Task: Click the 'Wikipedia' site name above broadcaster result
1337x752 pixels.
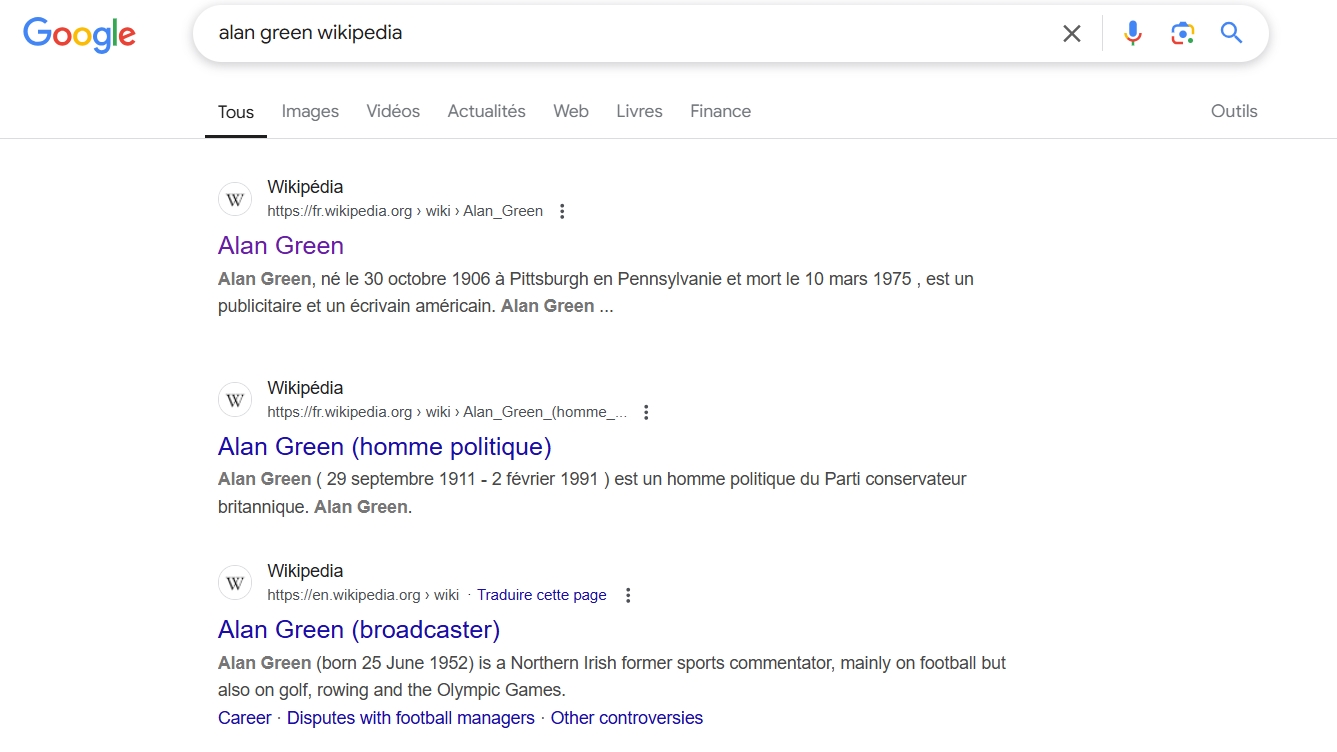Action: (305, 571)
